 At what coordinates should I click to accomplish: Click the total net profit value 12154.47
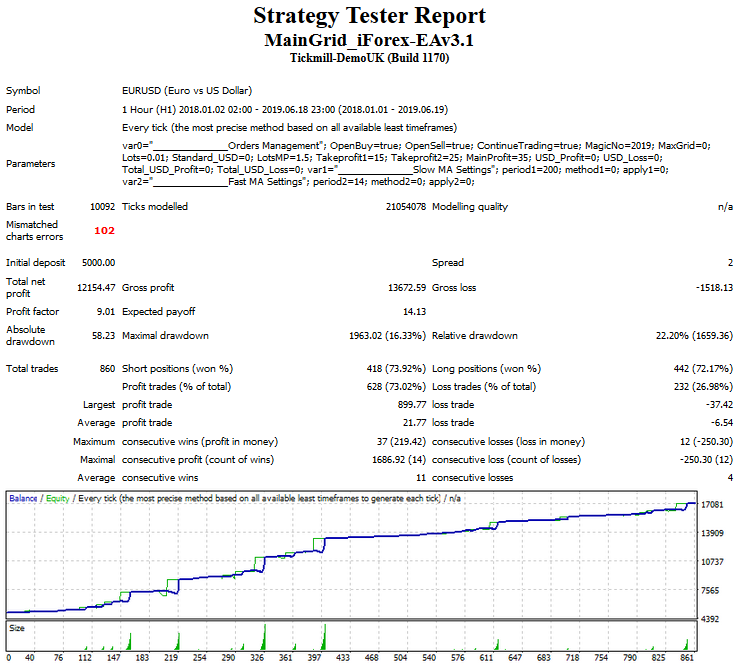click(98, 288)
